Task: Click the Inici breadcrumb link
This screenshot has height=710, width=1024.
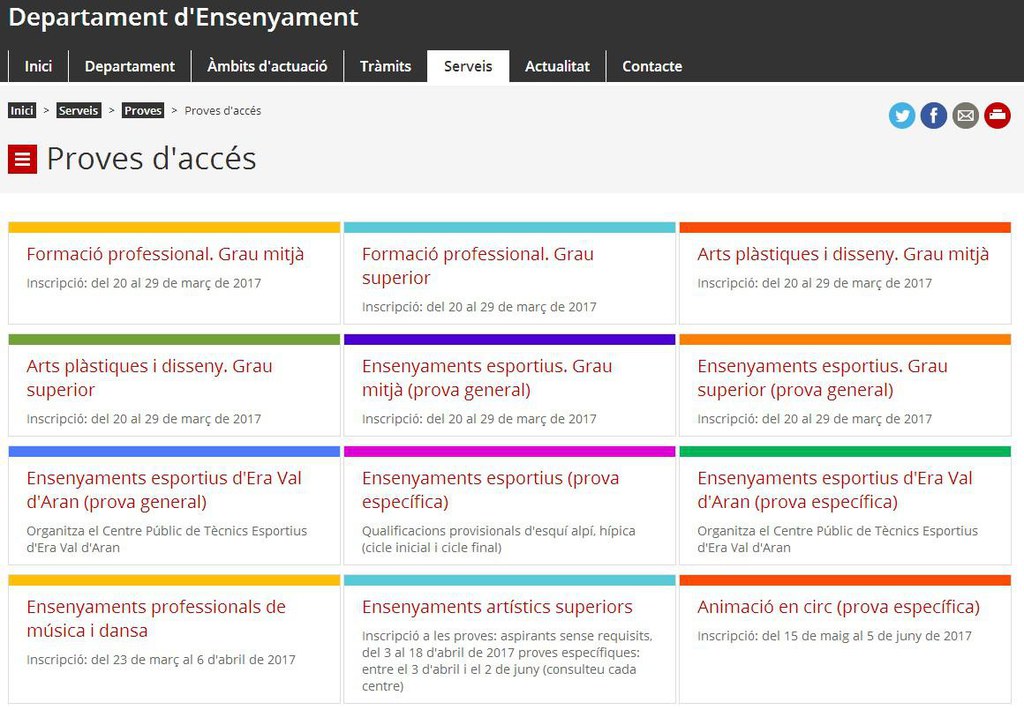Action: pyautogui.click(x=22, y=111)
